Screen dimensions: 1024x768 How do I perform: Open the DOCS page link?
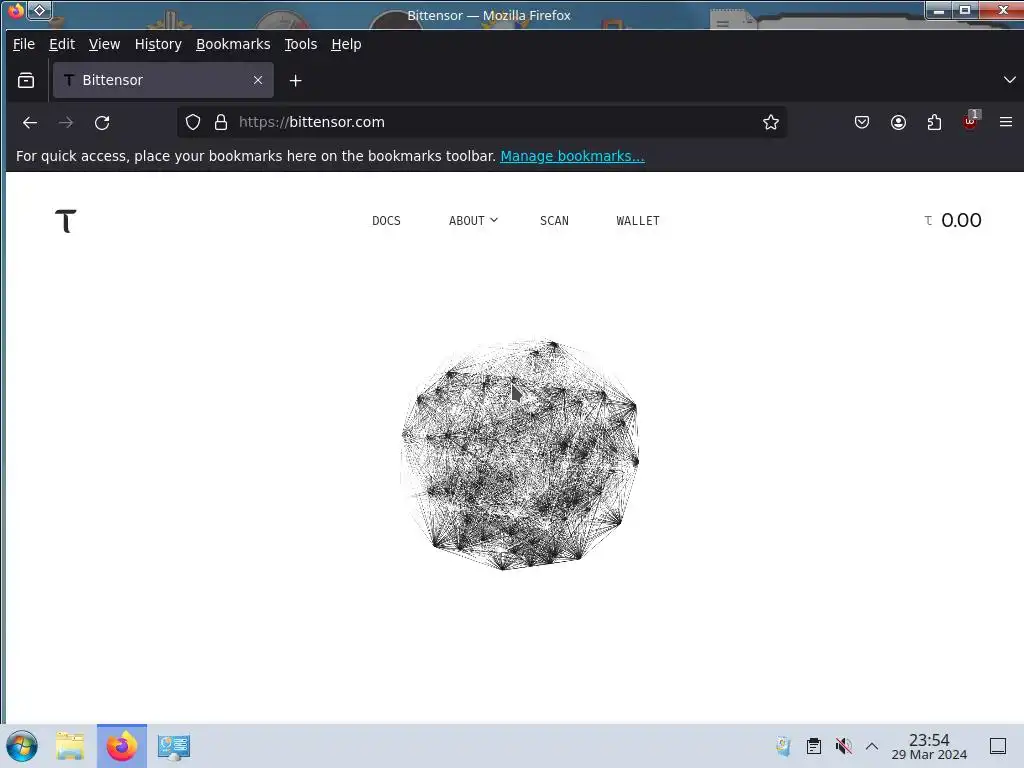click(387, 221)
